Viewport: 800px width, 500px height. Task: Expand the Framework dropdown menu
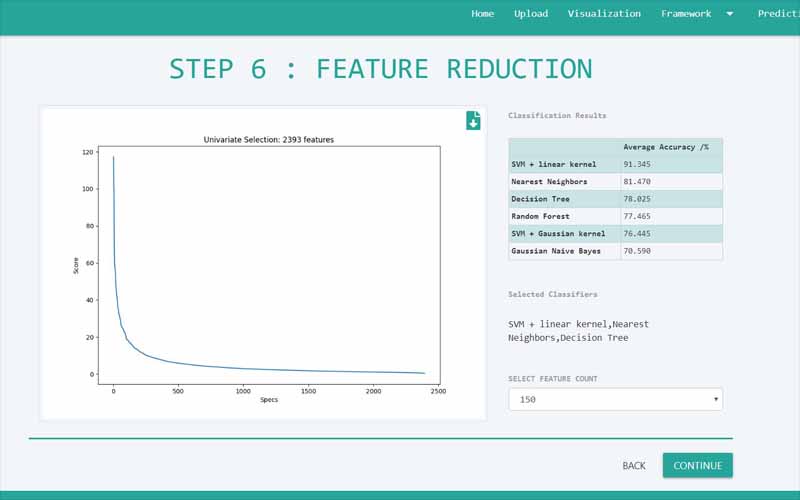(686, 14)
